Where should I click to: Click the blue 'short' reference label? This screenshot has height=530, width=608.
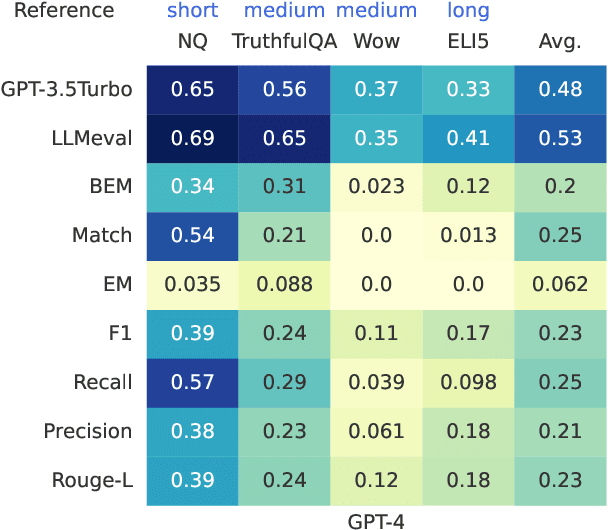coord(194,12)
